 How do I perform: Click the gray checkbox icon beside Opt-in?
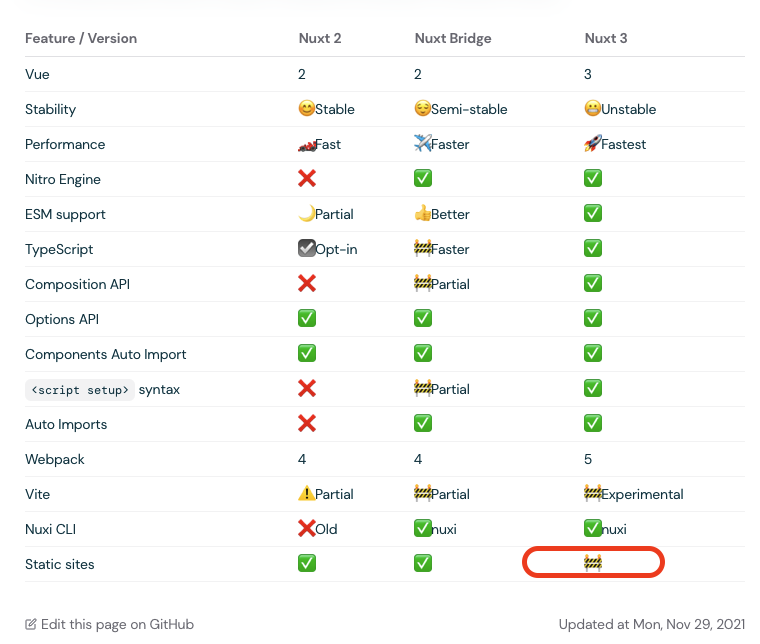pyautogui.click(x=307, y=249)
